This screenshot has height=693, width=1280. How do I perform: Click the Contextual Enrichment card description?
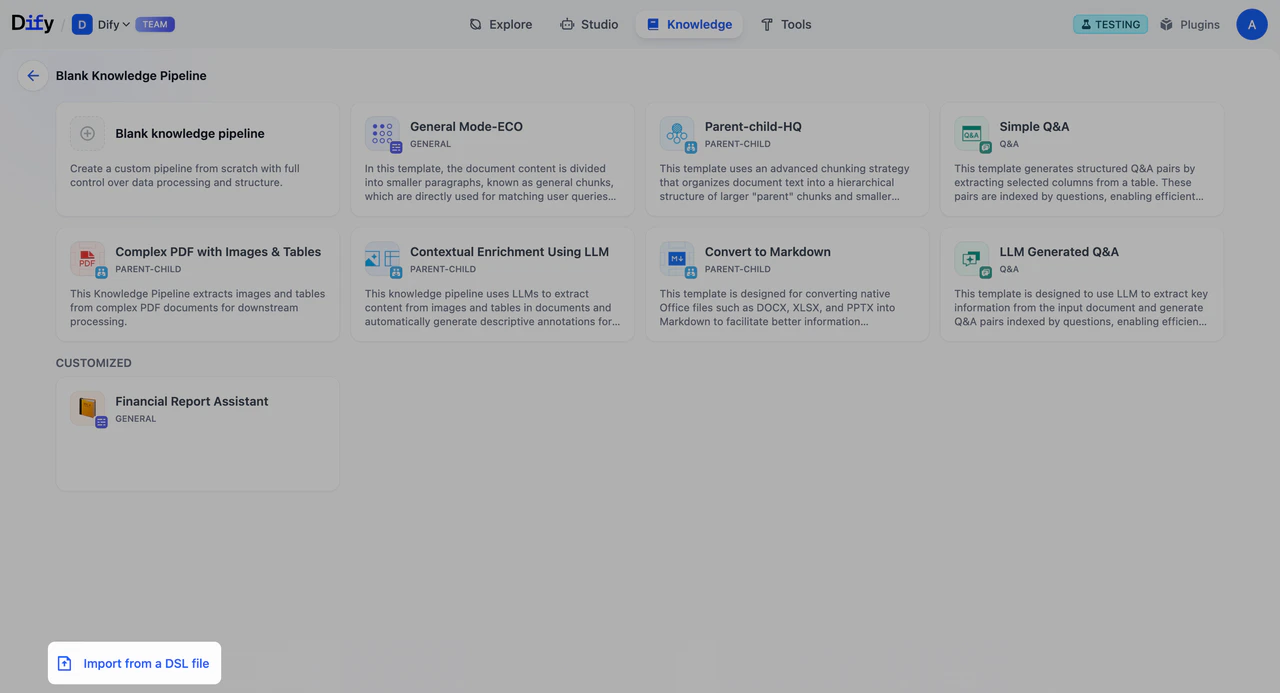click(x=492, y=308)
